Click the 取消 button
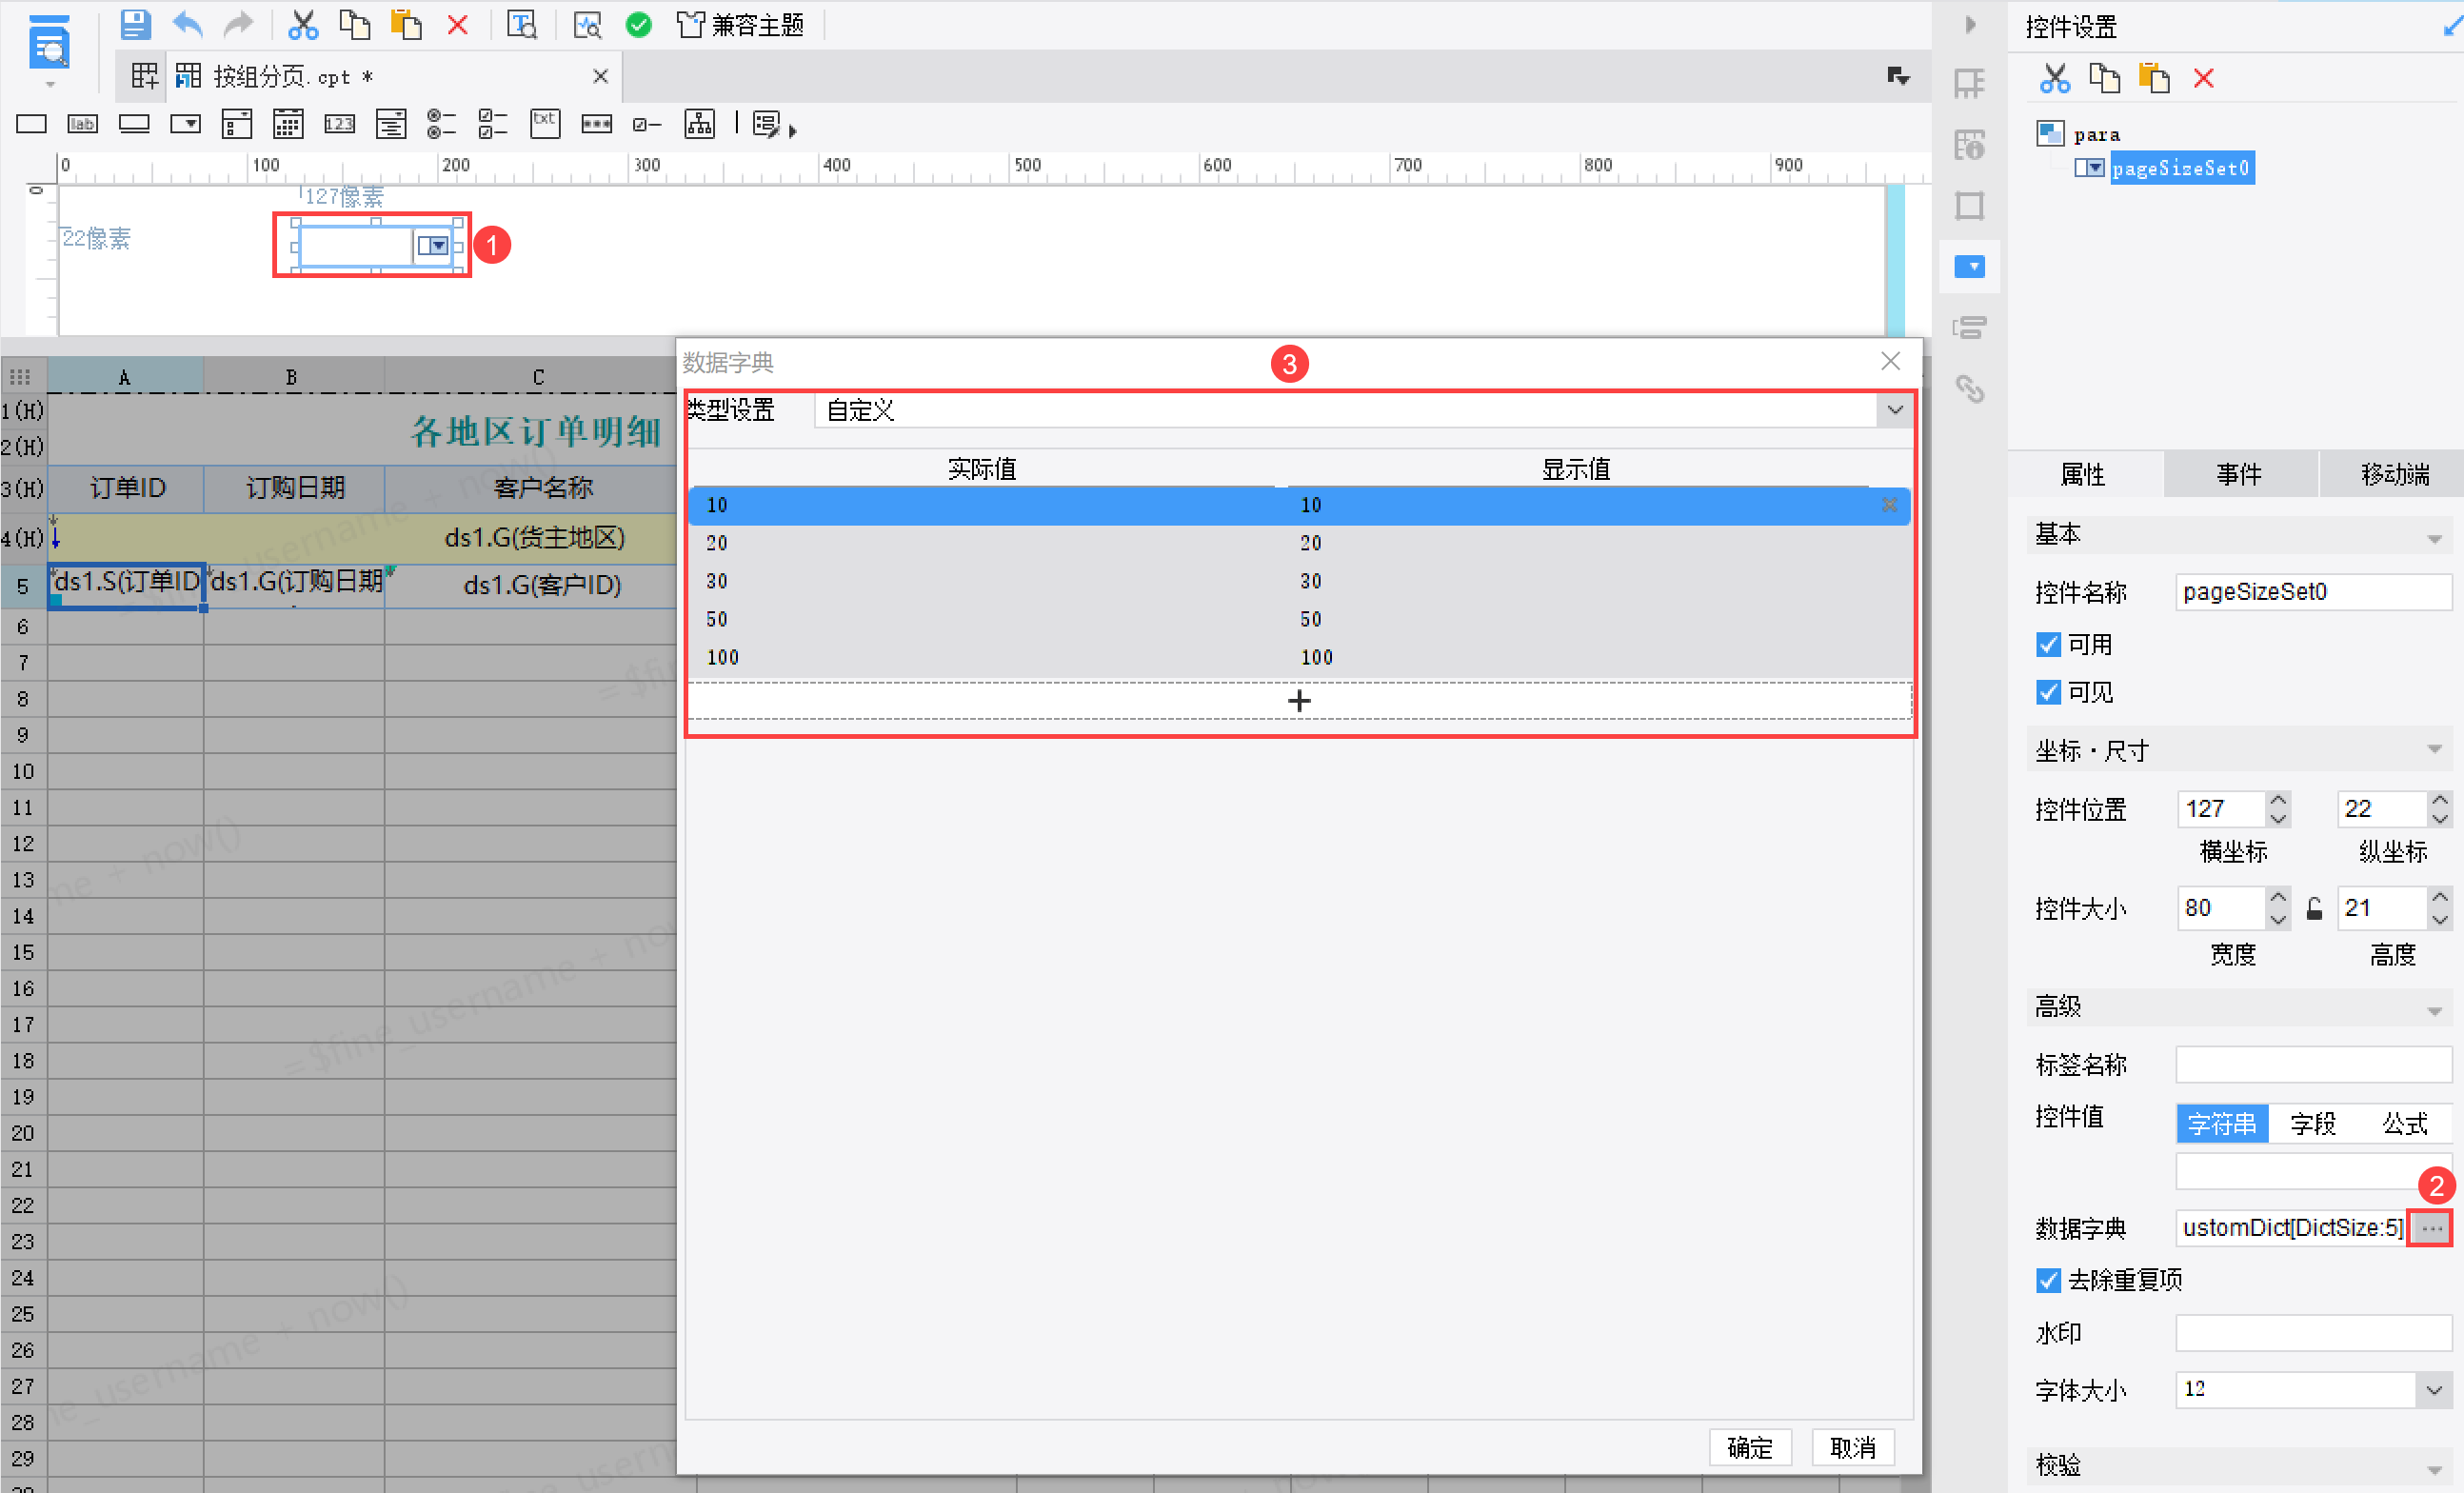 1852,1447
